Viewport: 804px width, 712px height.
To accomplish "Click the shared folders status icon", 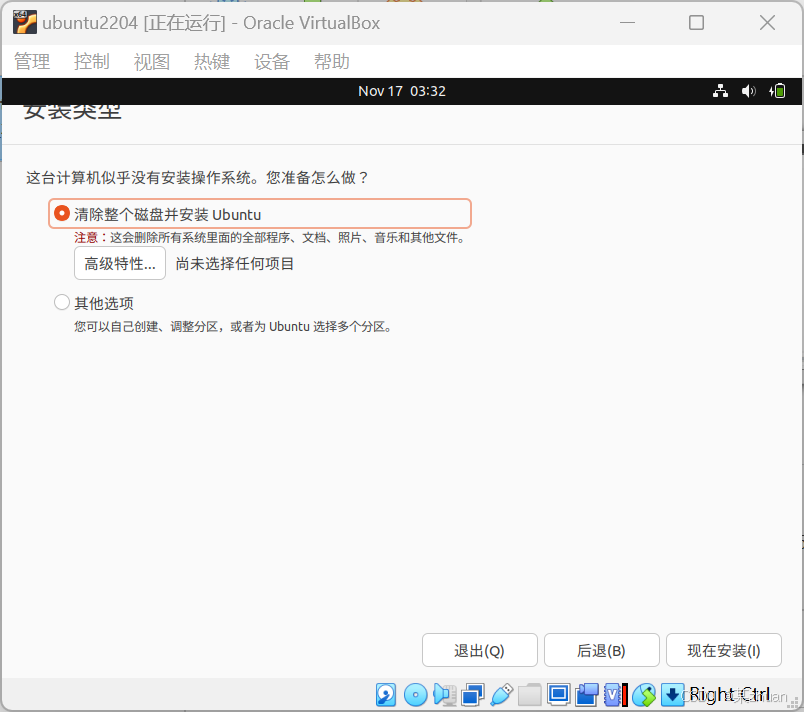I will (530, 695).
